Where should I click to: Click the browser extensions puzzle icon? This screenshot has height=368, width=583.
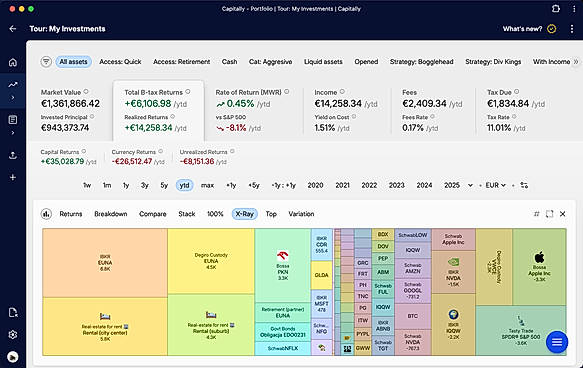click(x=555, y=9)
